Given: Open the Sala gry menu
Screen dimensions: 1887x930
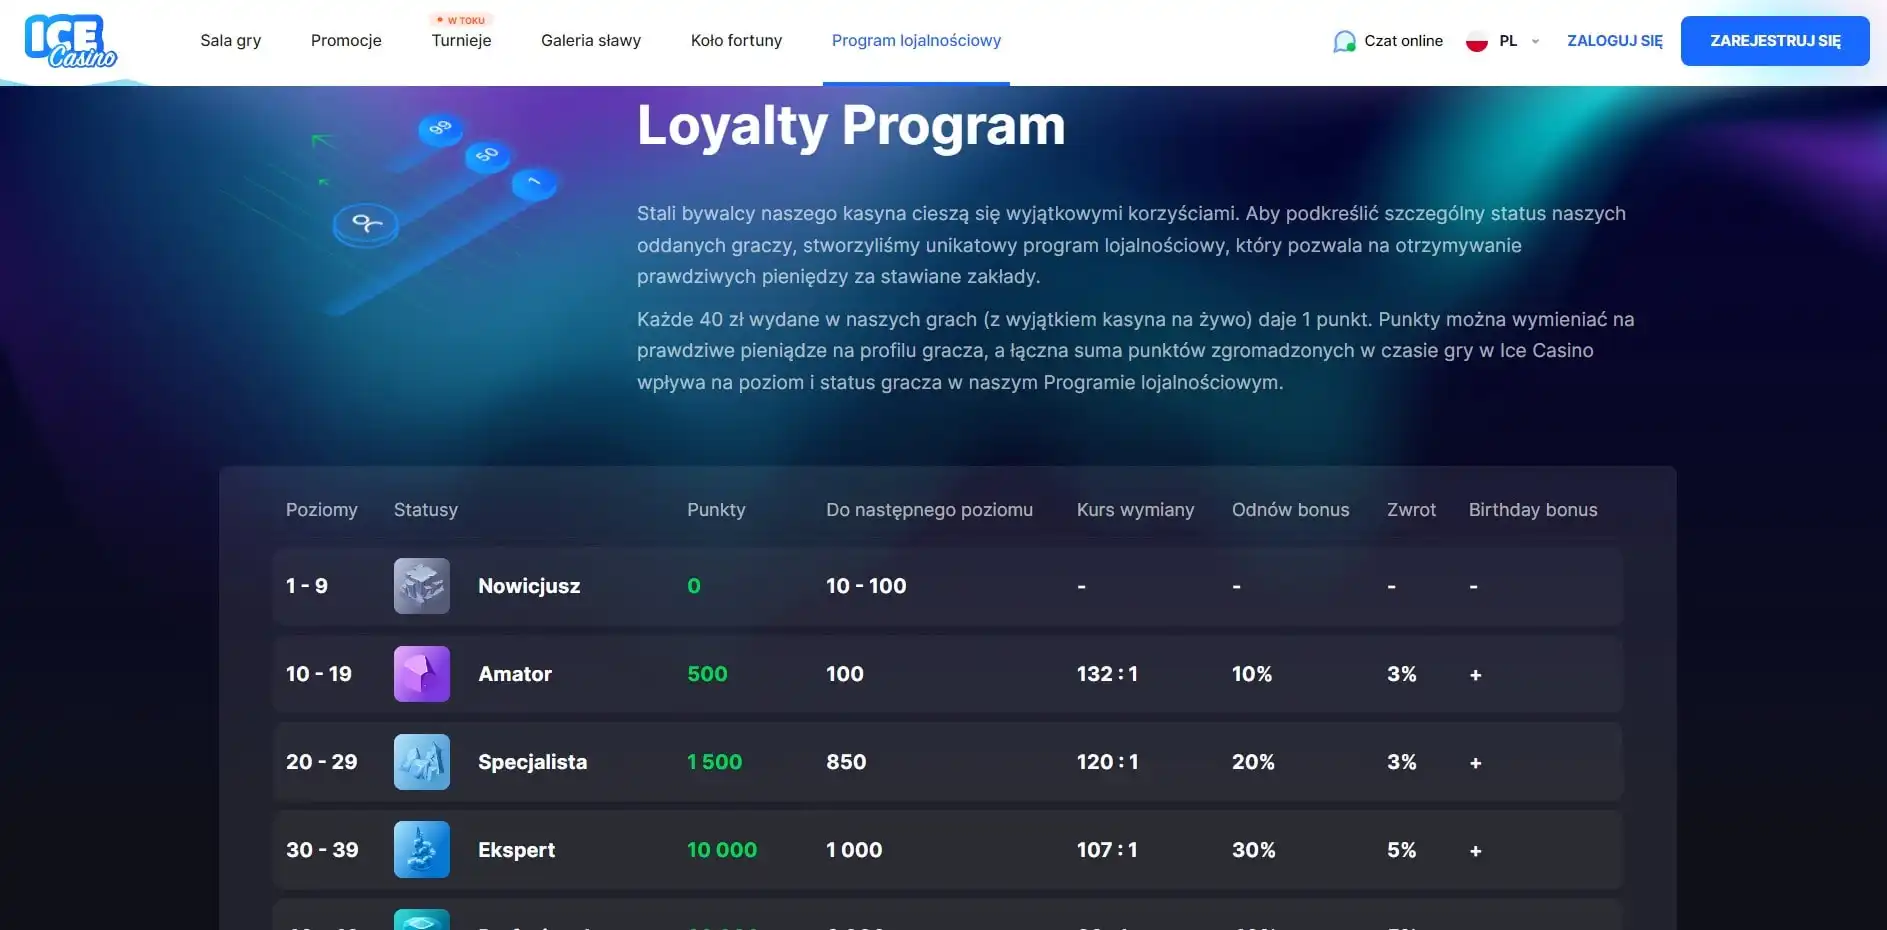Looking at the screenshot, I should [230, 41].
